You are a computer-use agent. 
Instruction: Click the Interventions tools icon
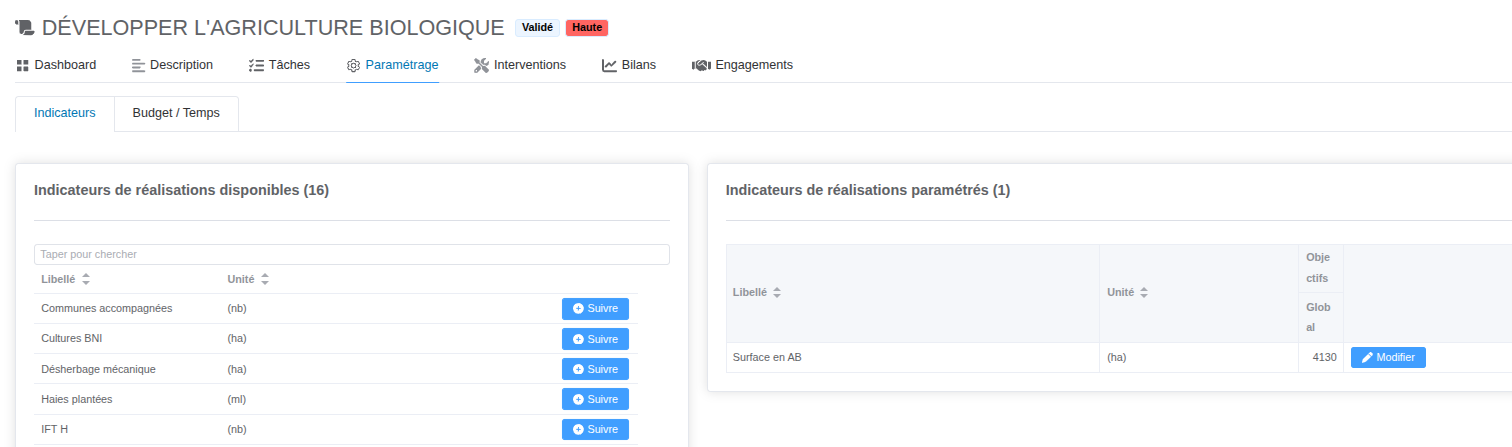(481, 65)
